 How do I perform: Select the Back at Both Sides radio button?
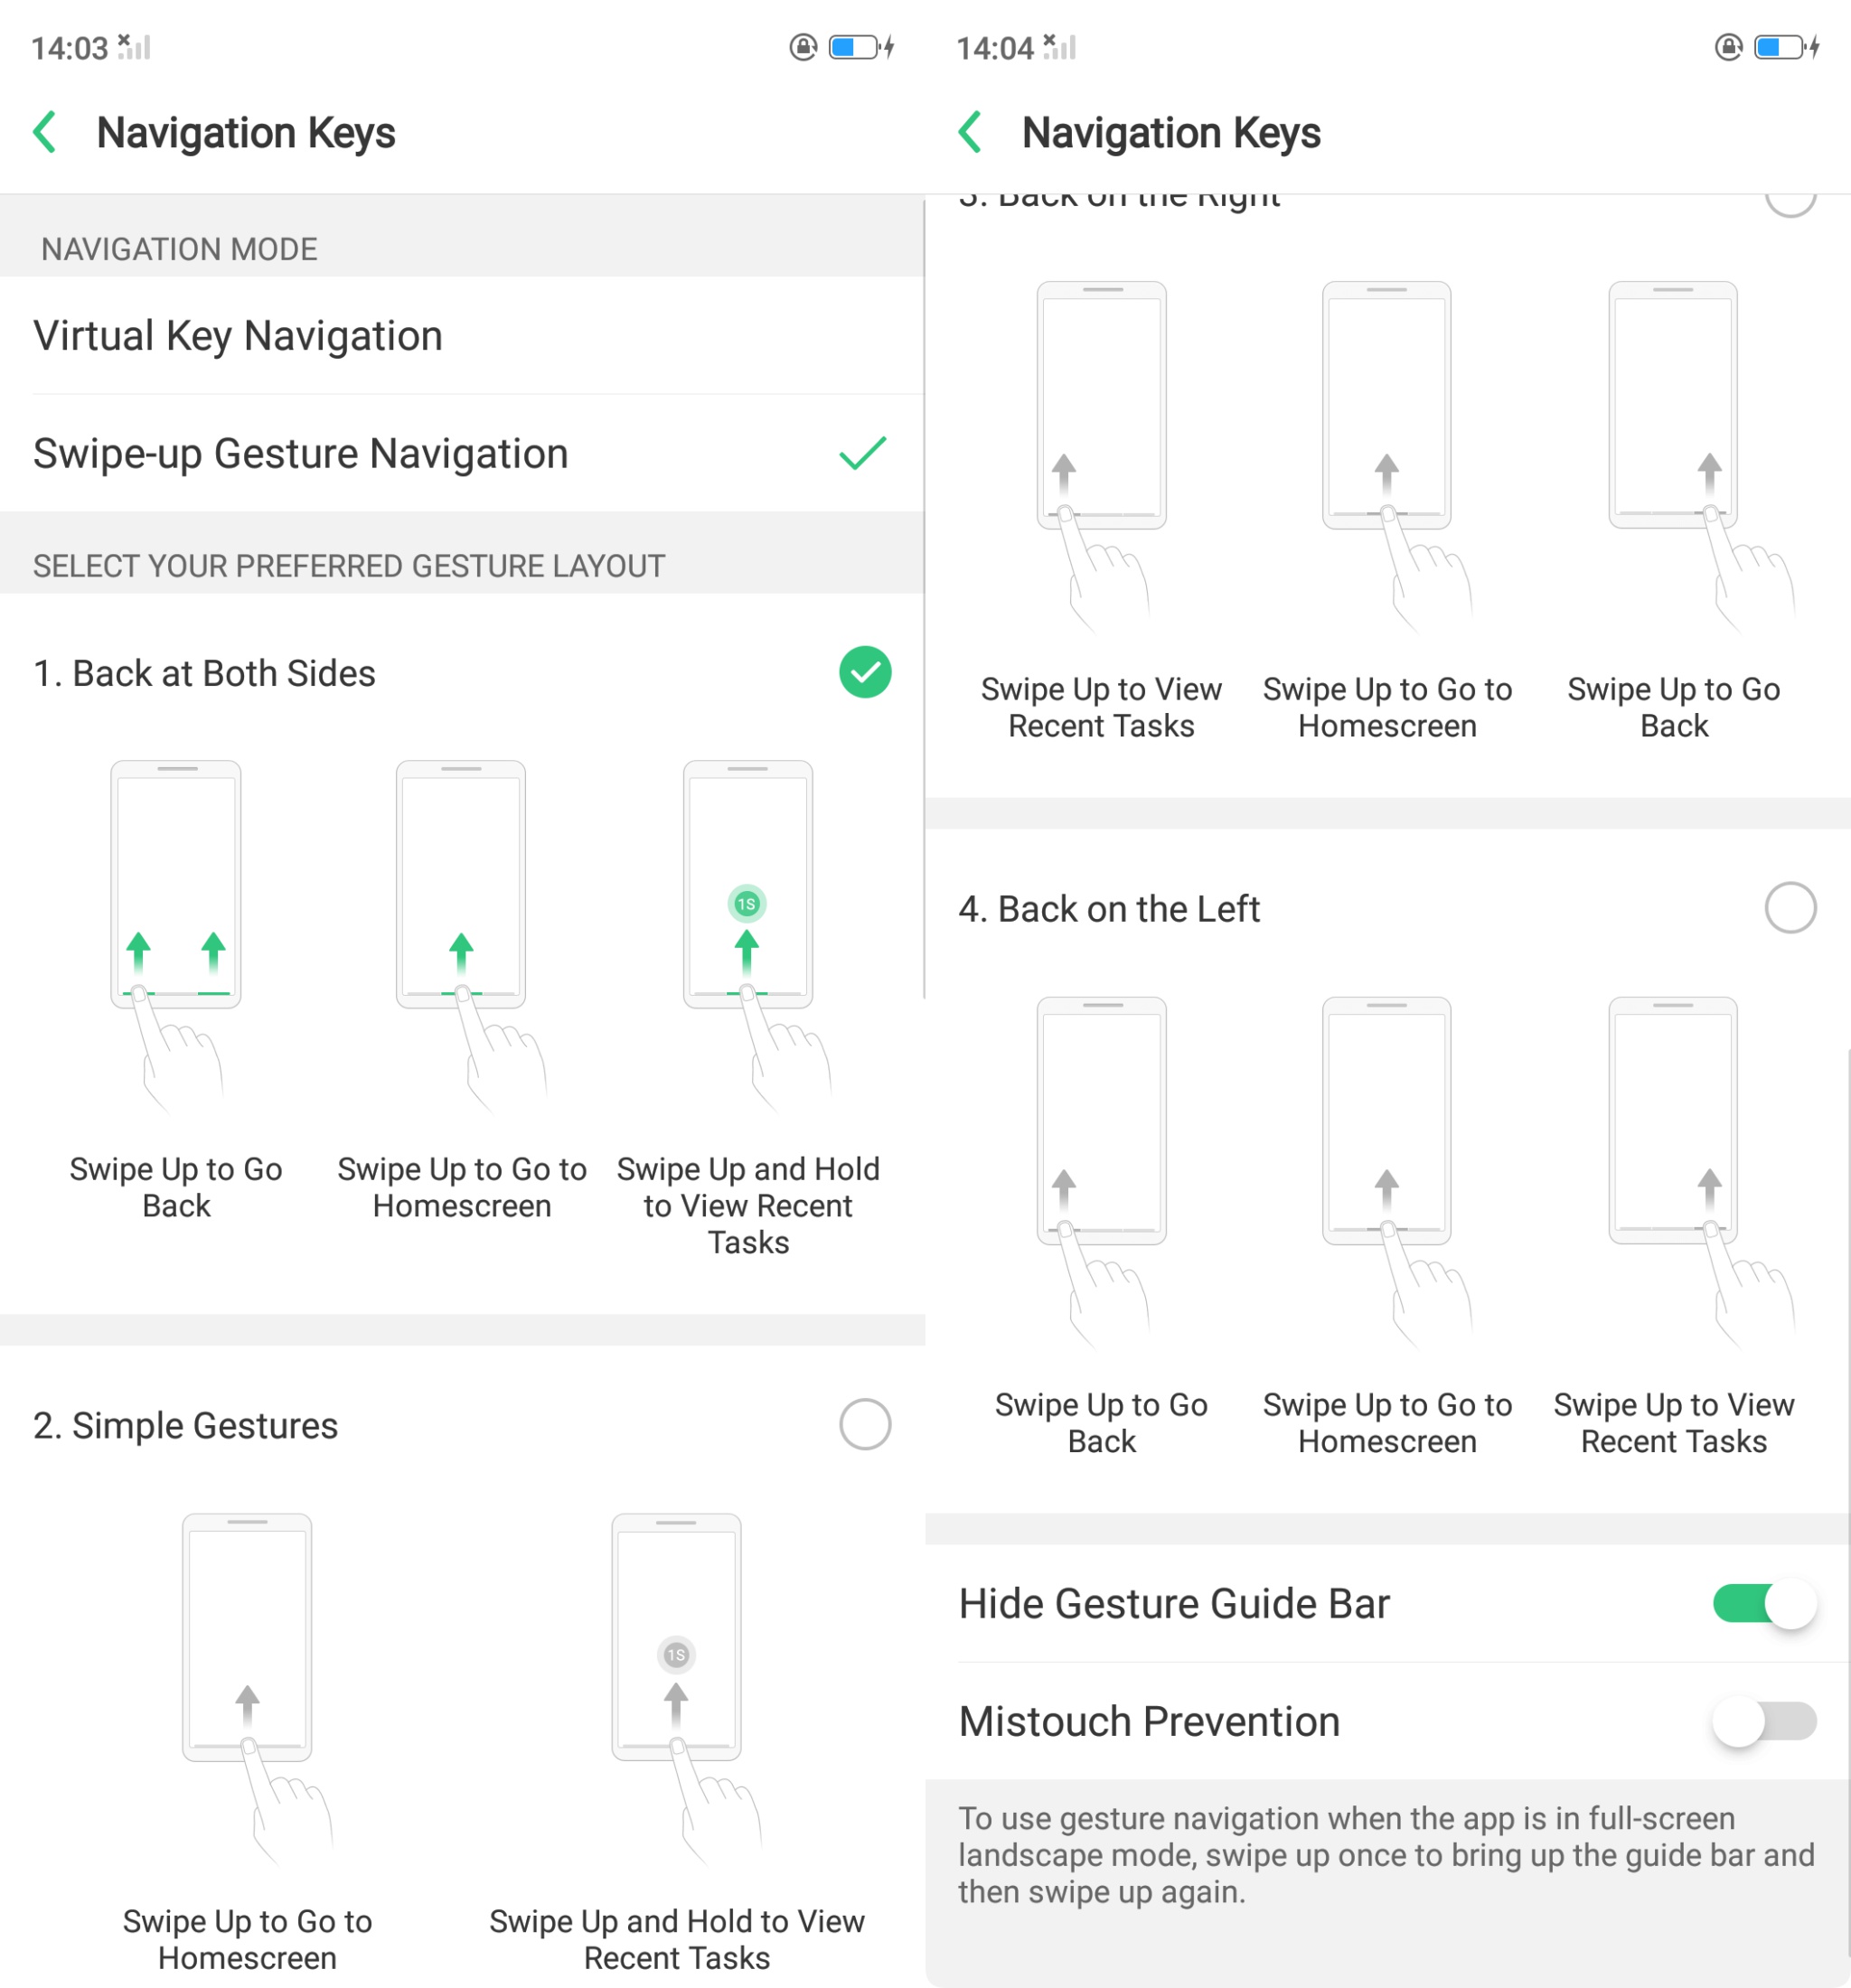click(865, 672)
